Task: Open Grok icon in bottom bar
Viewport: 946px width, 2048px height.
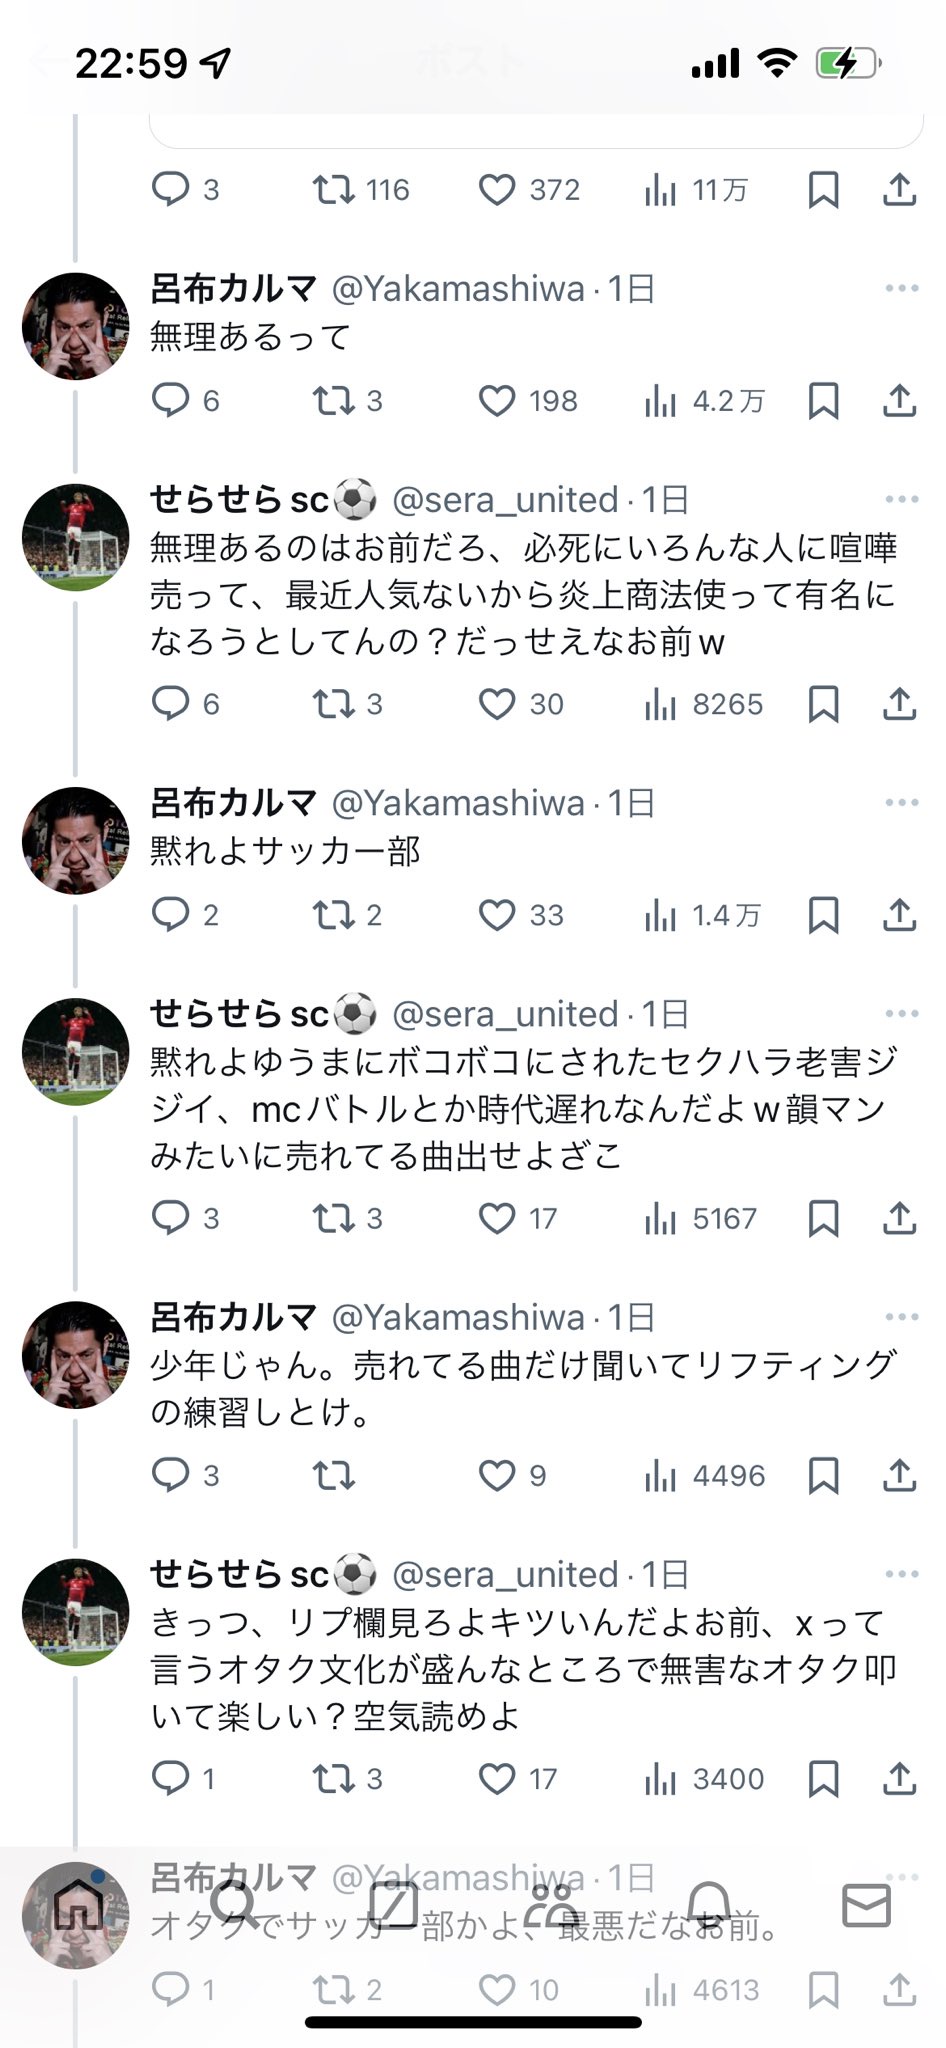Action: click(x=394, y=1906)
